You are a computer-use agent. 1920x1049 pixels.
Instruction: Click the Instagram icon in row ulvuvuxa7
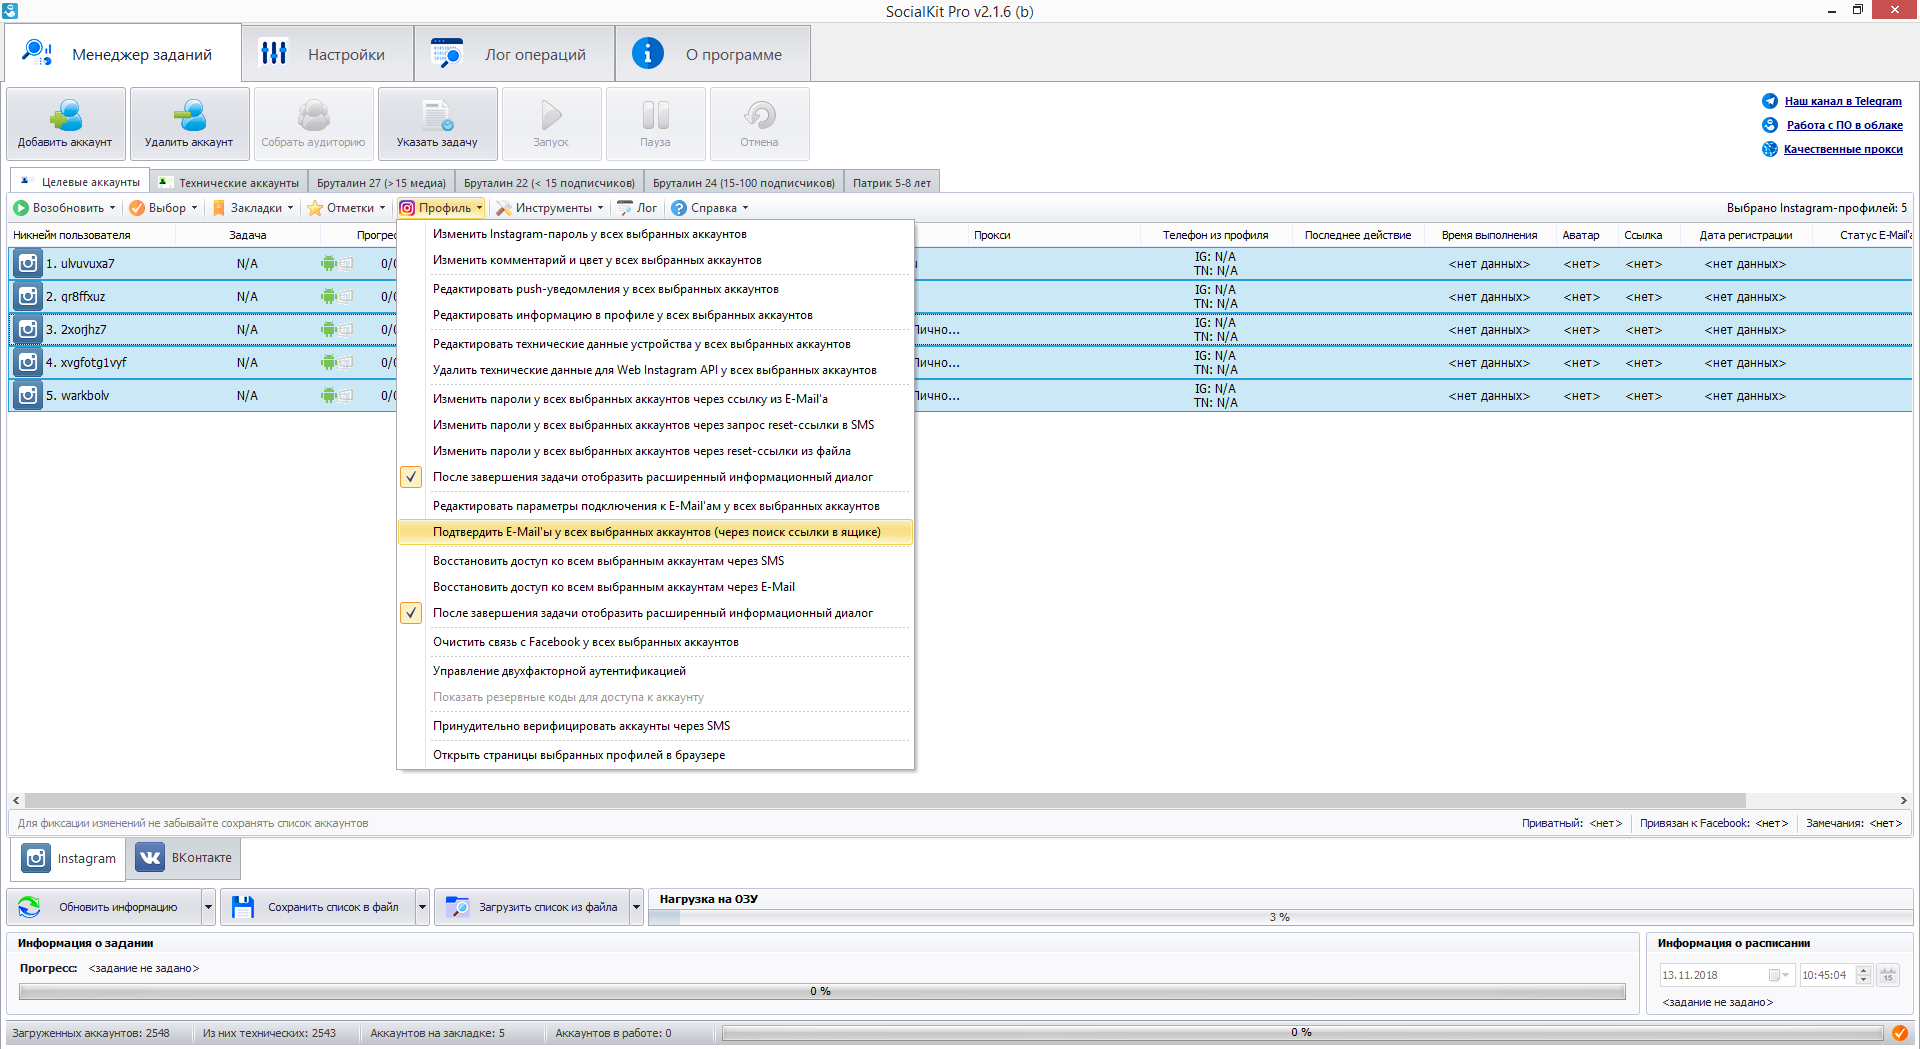click(28, 264)
